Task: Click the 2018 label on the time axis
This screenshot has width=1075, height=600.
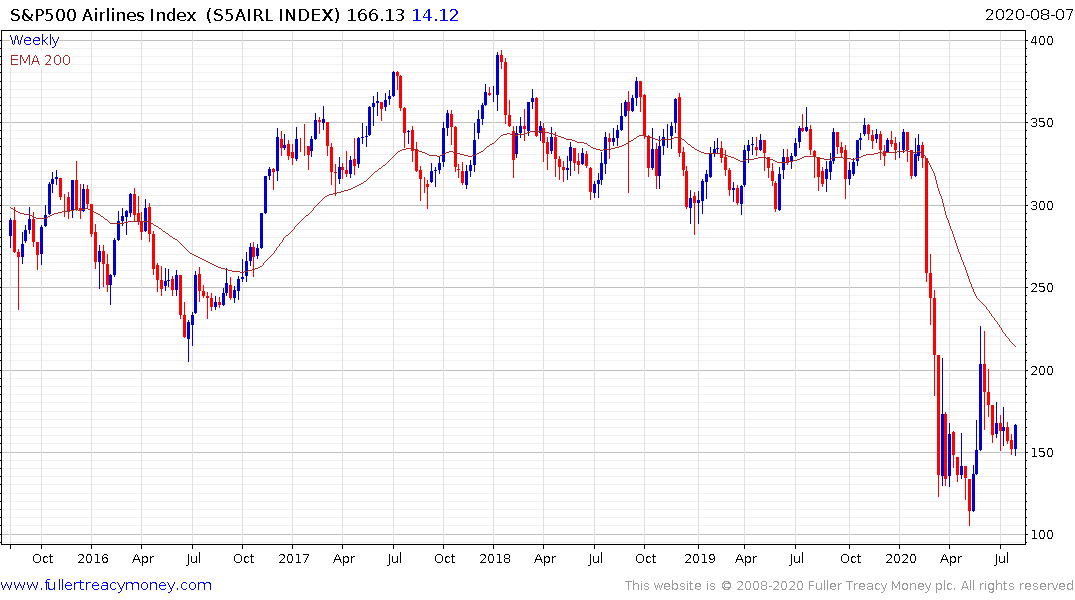Action: tap(495, 558)
